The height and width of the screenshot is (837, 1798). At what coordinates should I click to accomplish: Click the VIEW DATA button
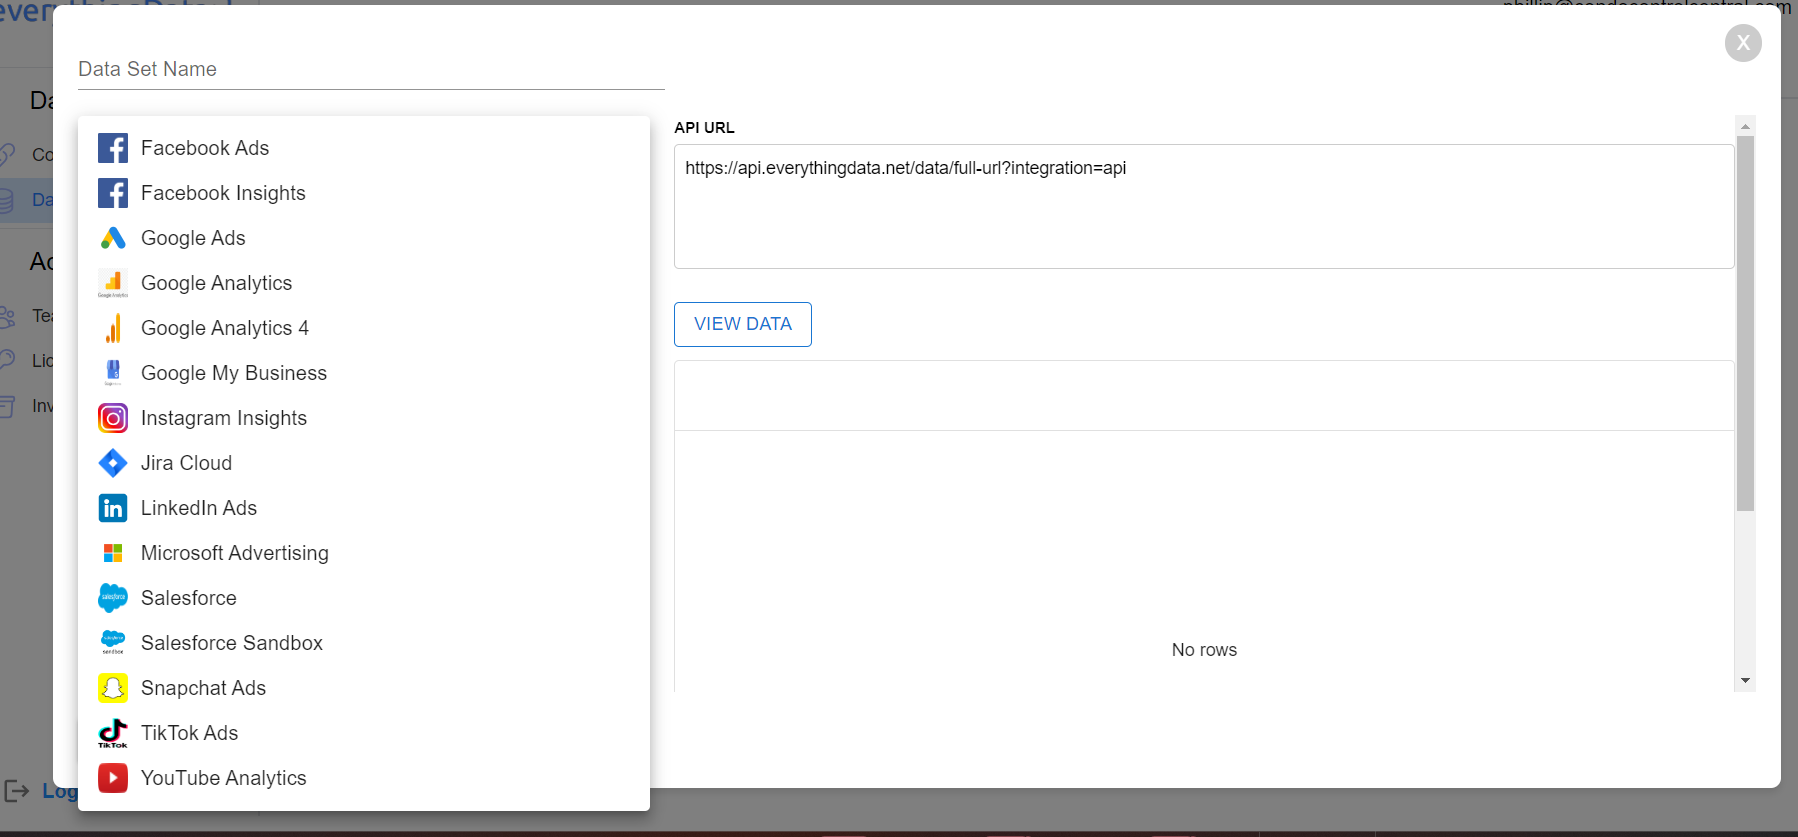(x=743, y=324)
